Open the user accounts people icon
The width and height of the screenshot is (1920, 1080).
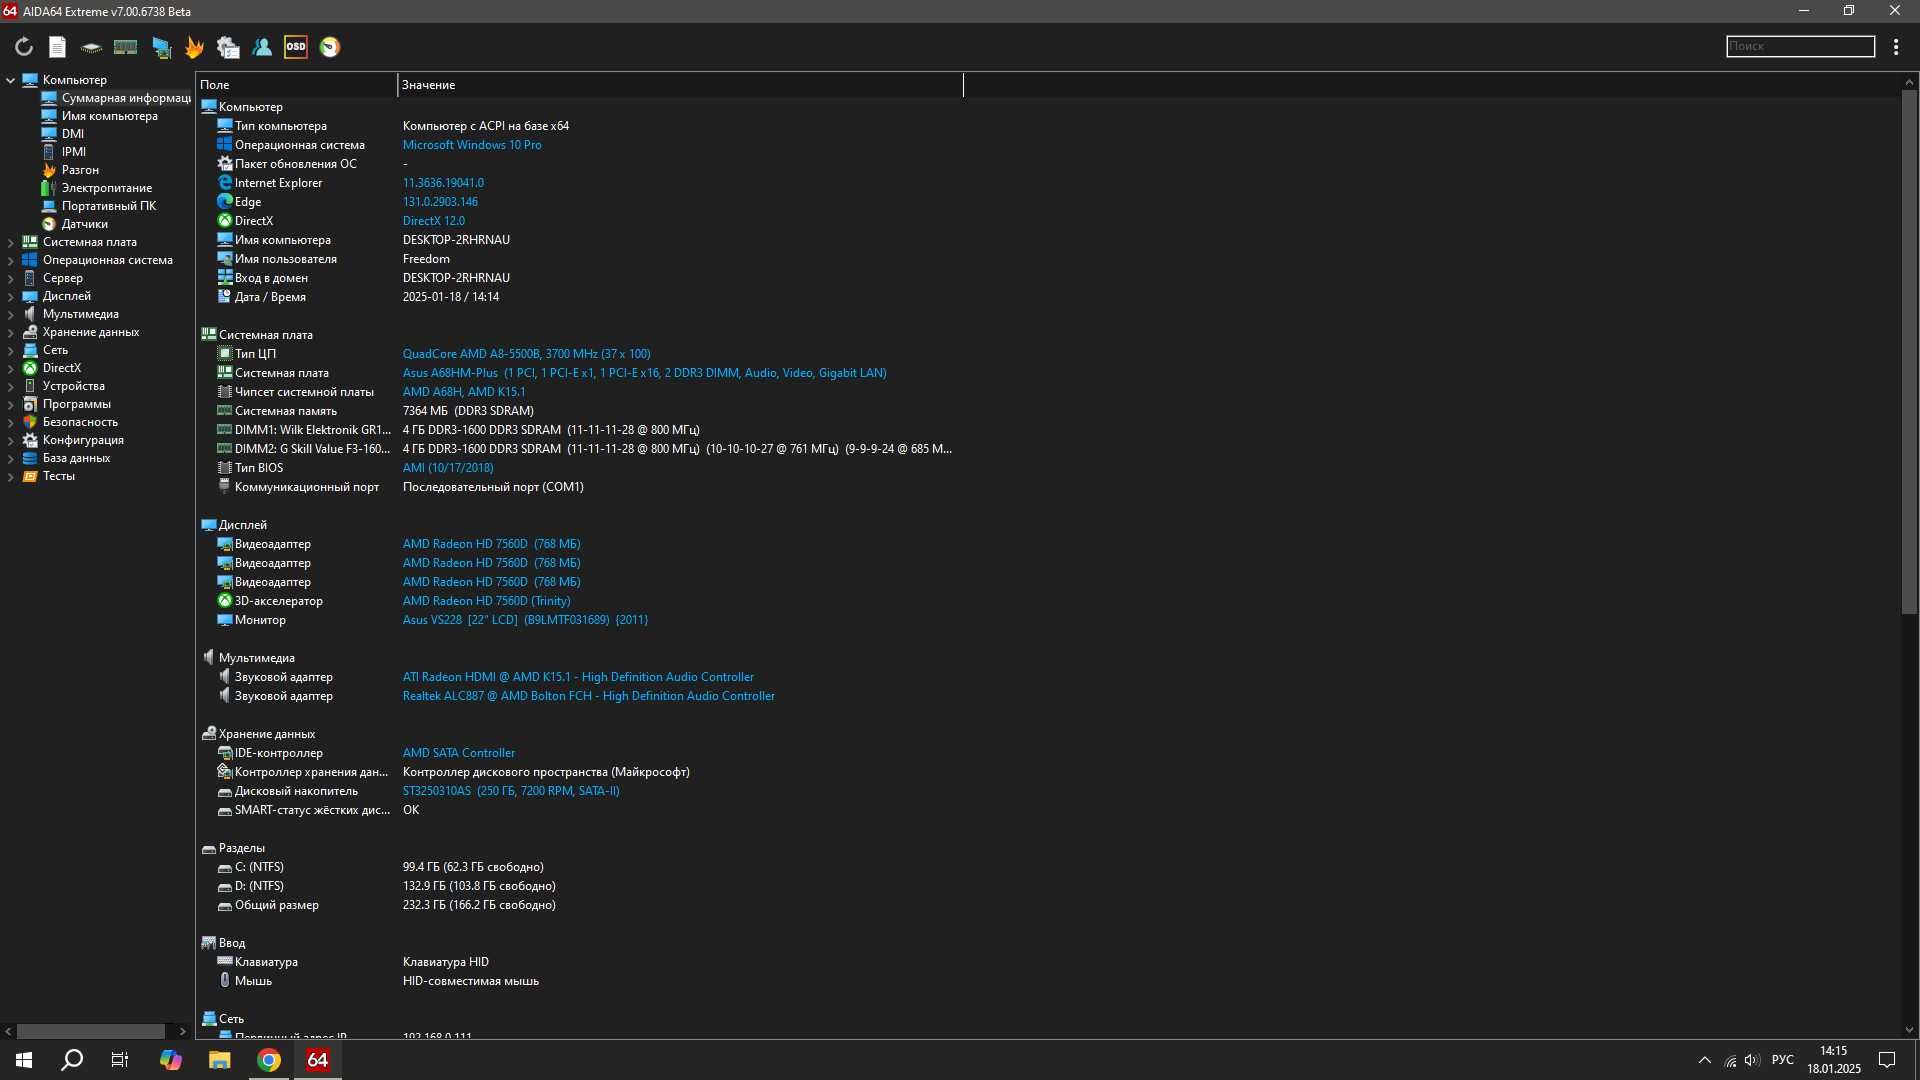click(x=262, y=47)
